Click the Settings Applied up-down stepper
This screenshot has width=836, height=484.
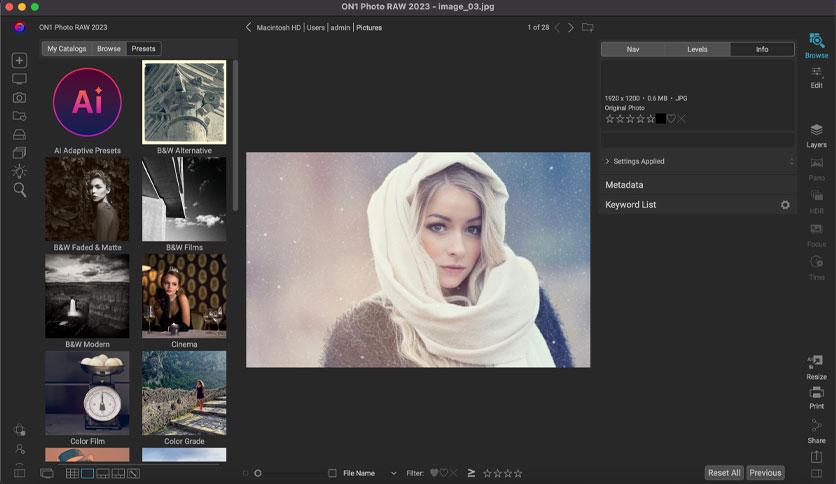tap(791, 161)
